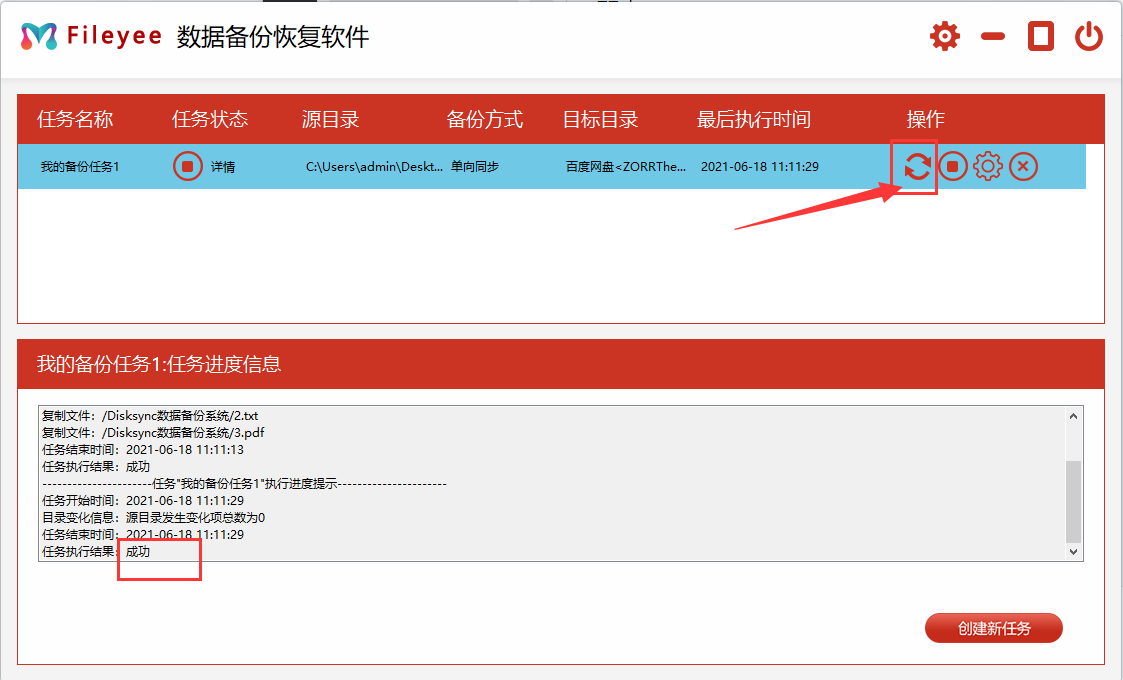Click the Fileyee logo icon

click(x=39, y=37)
